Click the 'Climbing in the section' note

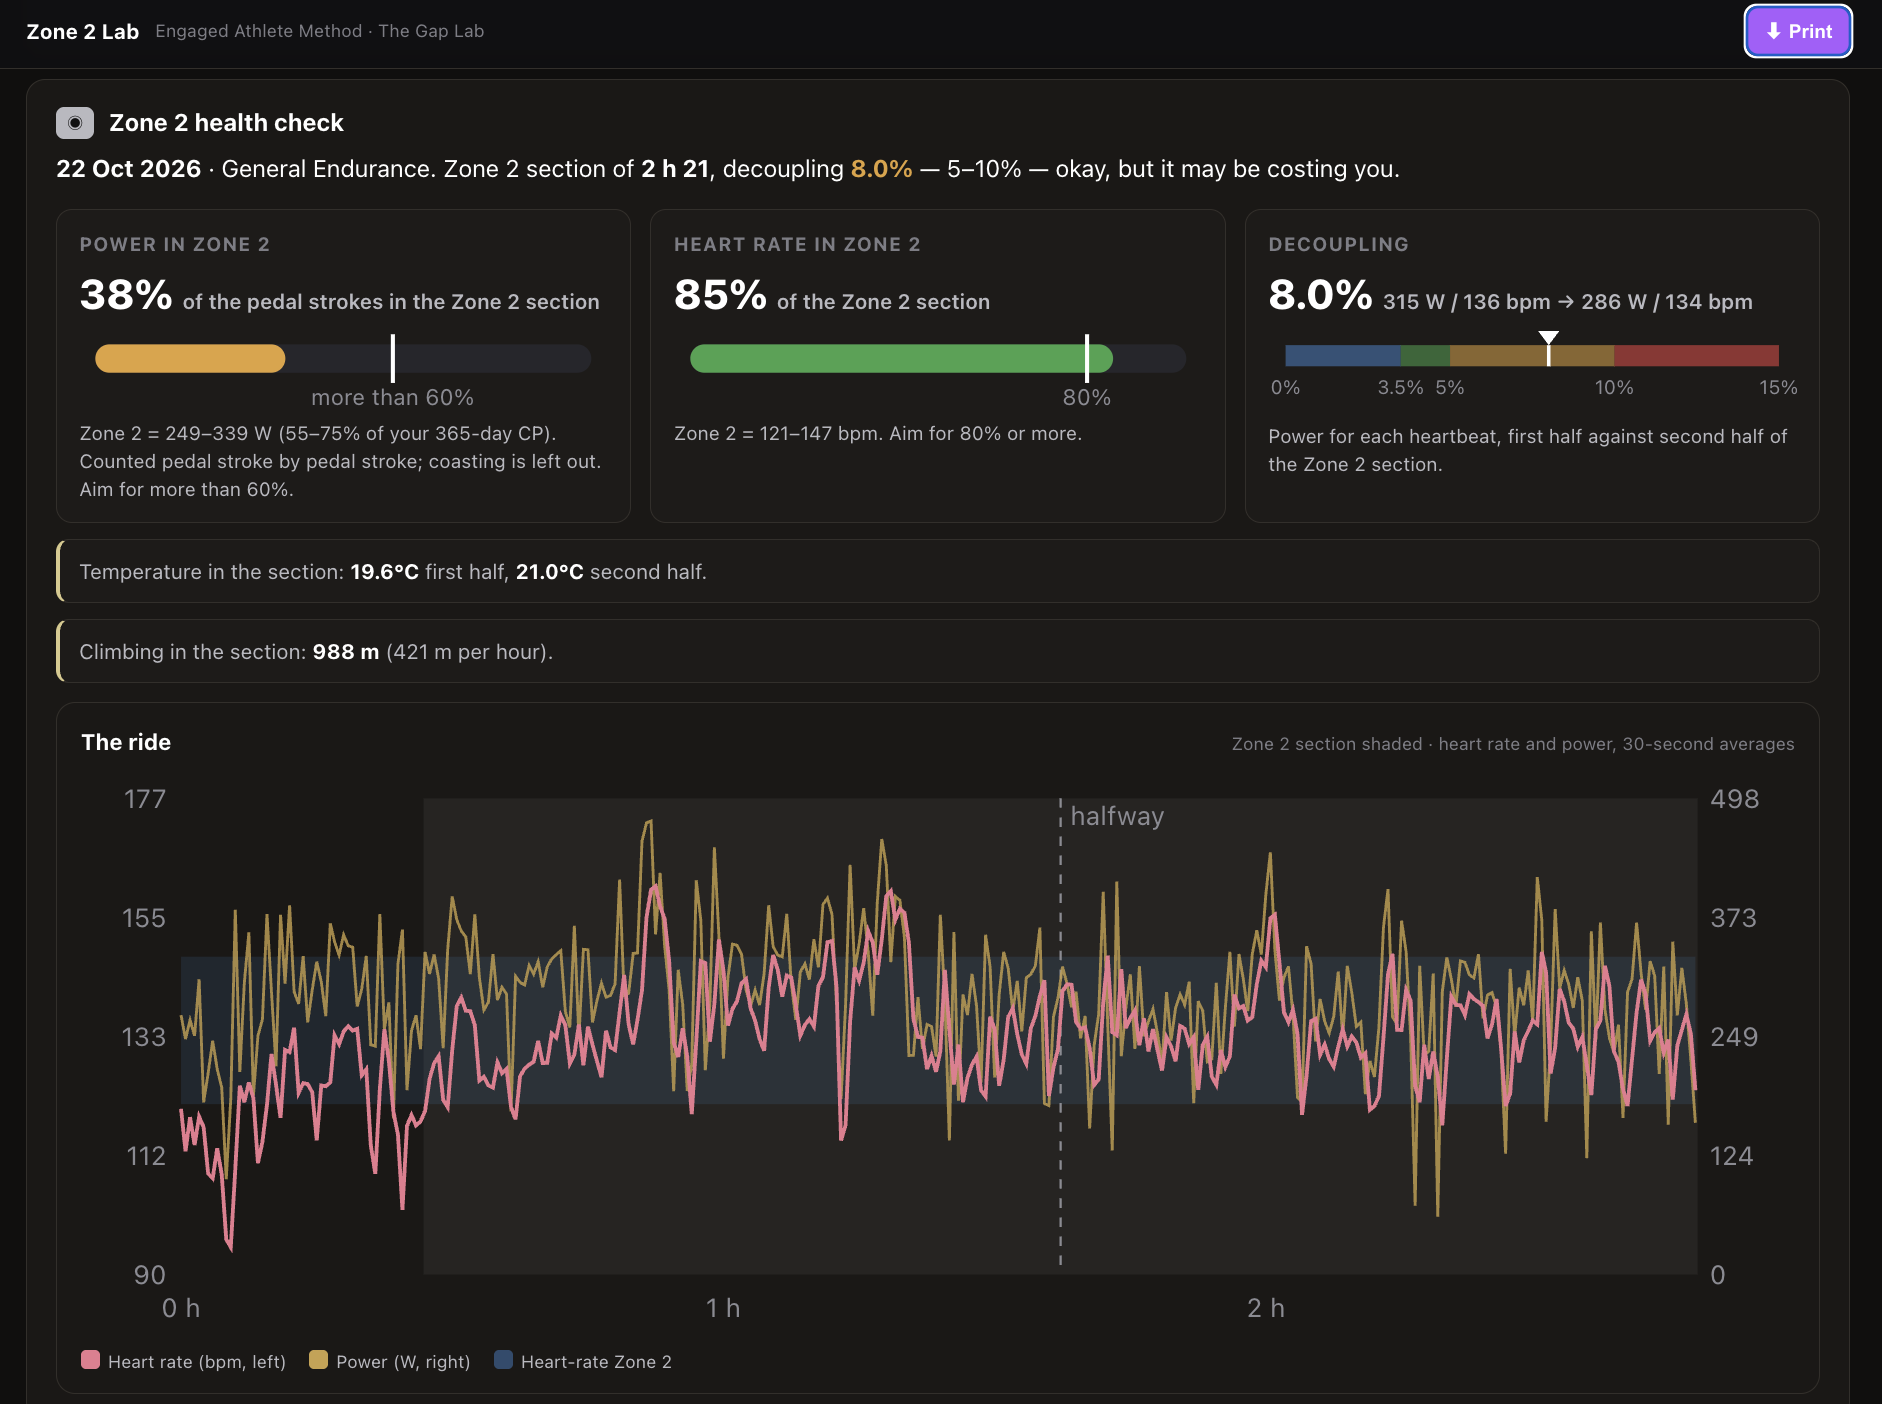coord(938,651)
